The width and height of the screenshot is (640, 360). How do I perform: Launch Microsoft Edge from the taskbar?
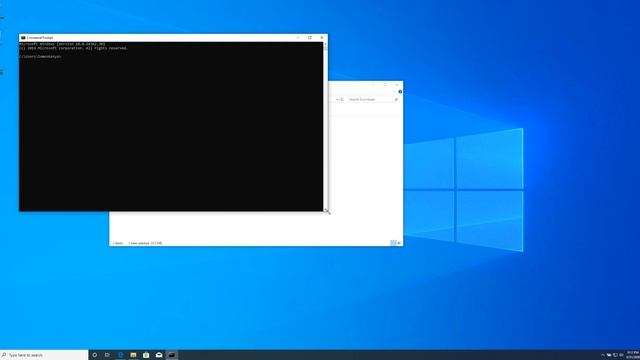(120, 355)
